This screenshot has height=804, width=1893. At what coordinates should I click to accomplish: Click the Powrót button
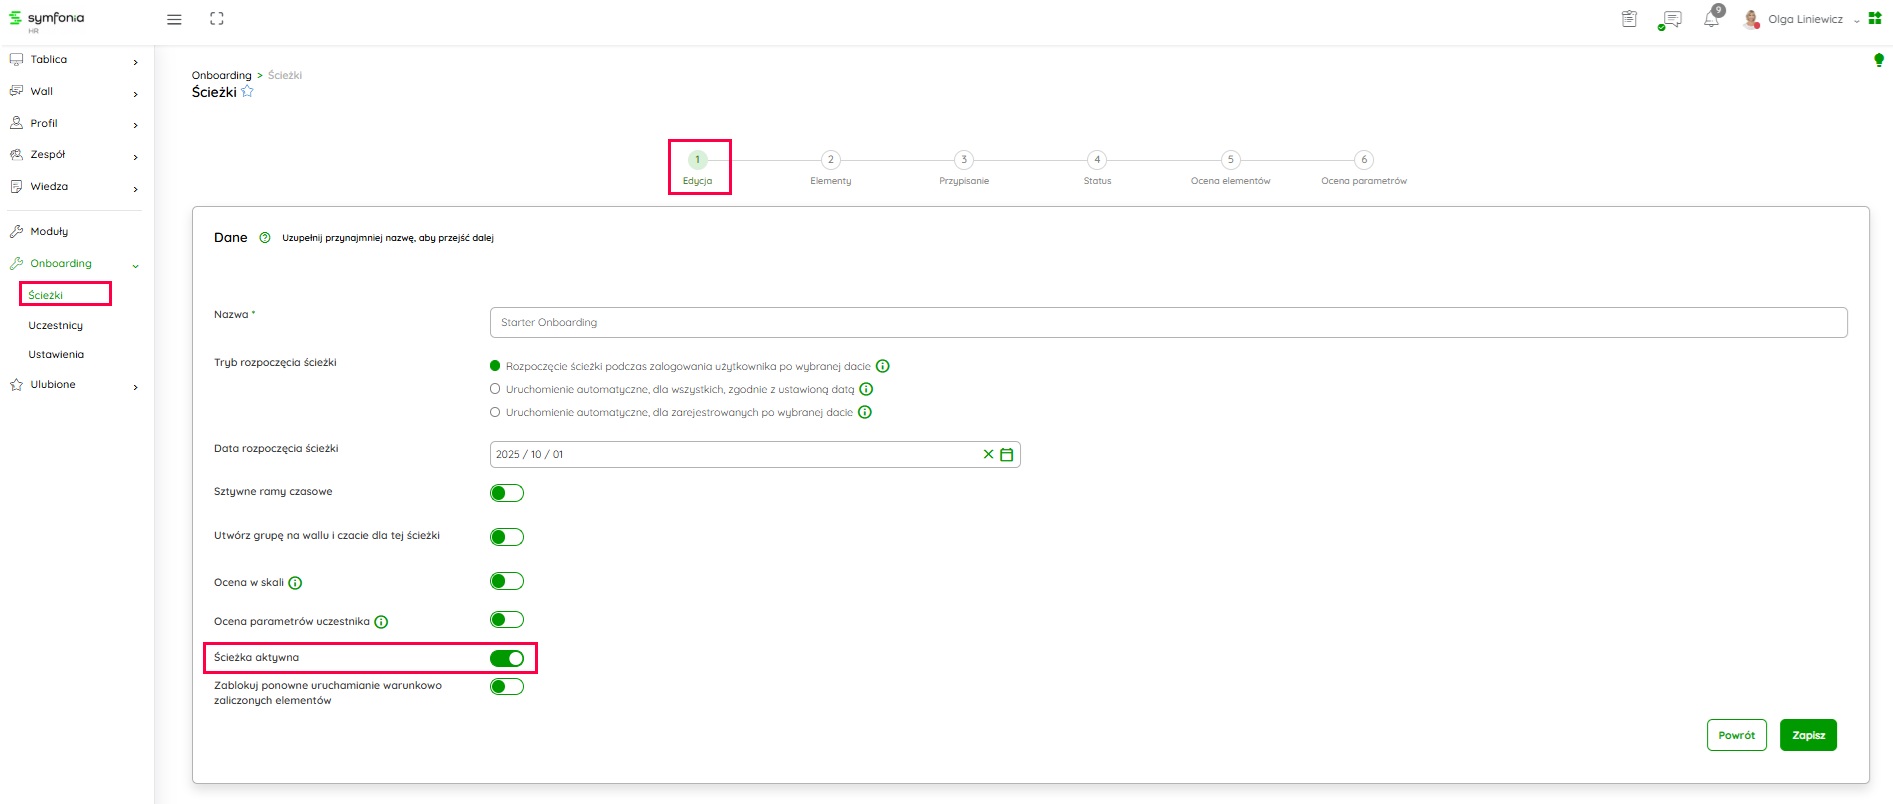(x=1736, y=735)
